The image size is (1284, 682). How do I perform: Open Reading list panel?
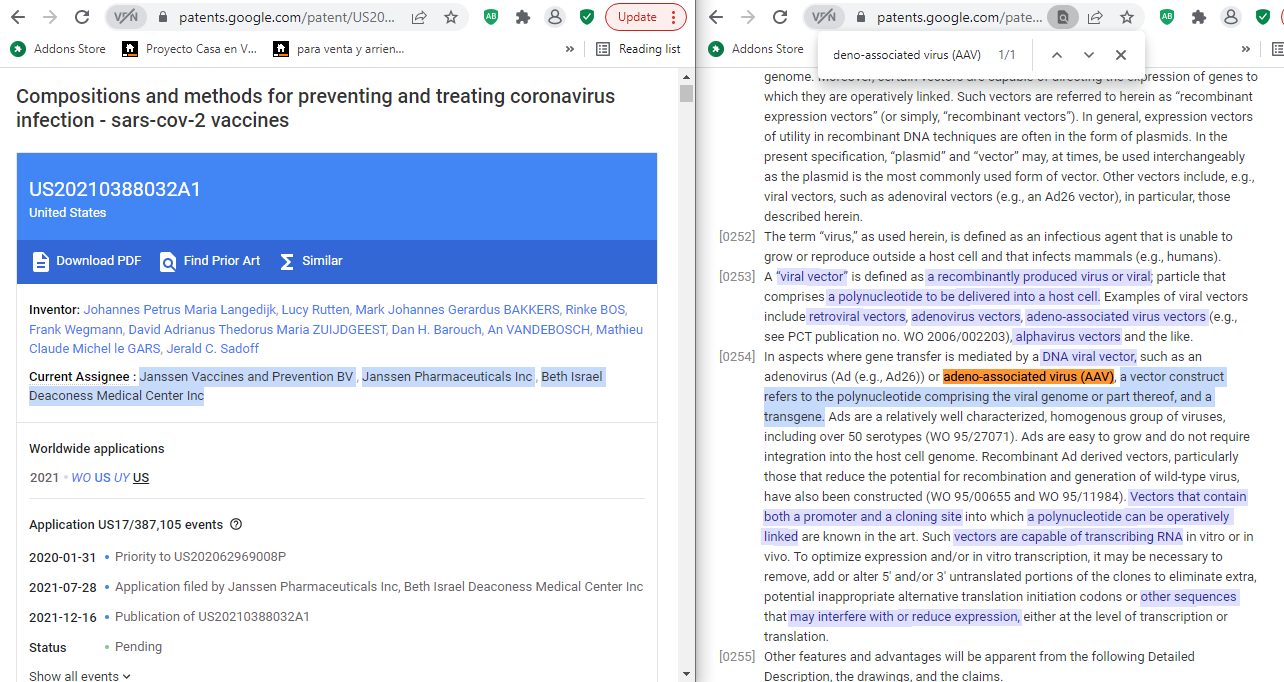click(x=638, y=49)
